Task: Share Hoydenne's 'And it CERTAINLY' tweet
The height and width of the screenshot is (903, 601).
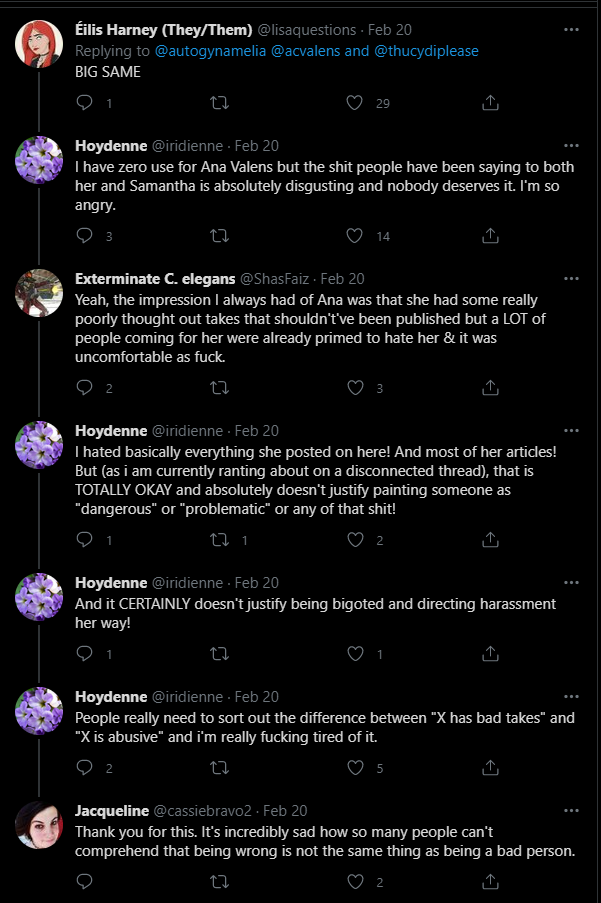Action: click(x=490, y=654)
